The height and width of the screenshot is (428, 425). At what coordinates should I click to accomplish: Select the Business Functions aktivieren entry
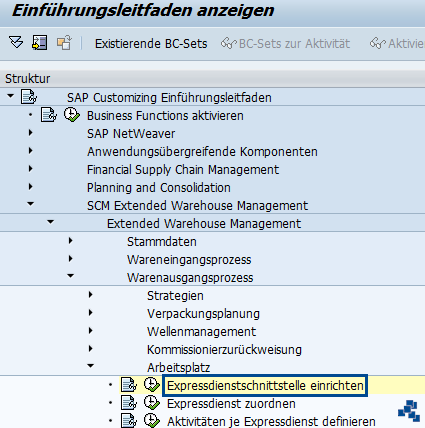tap(165, 116)
